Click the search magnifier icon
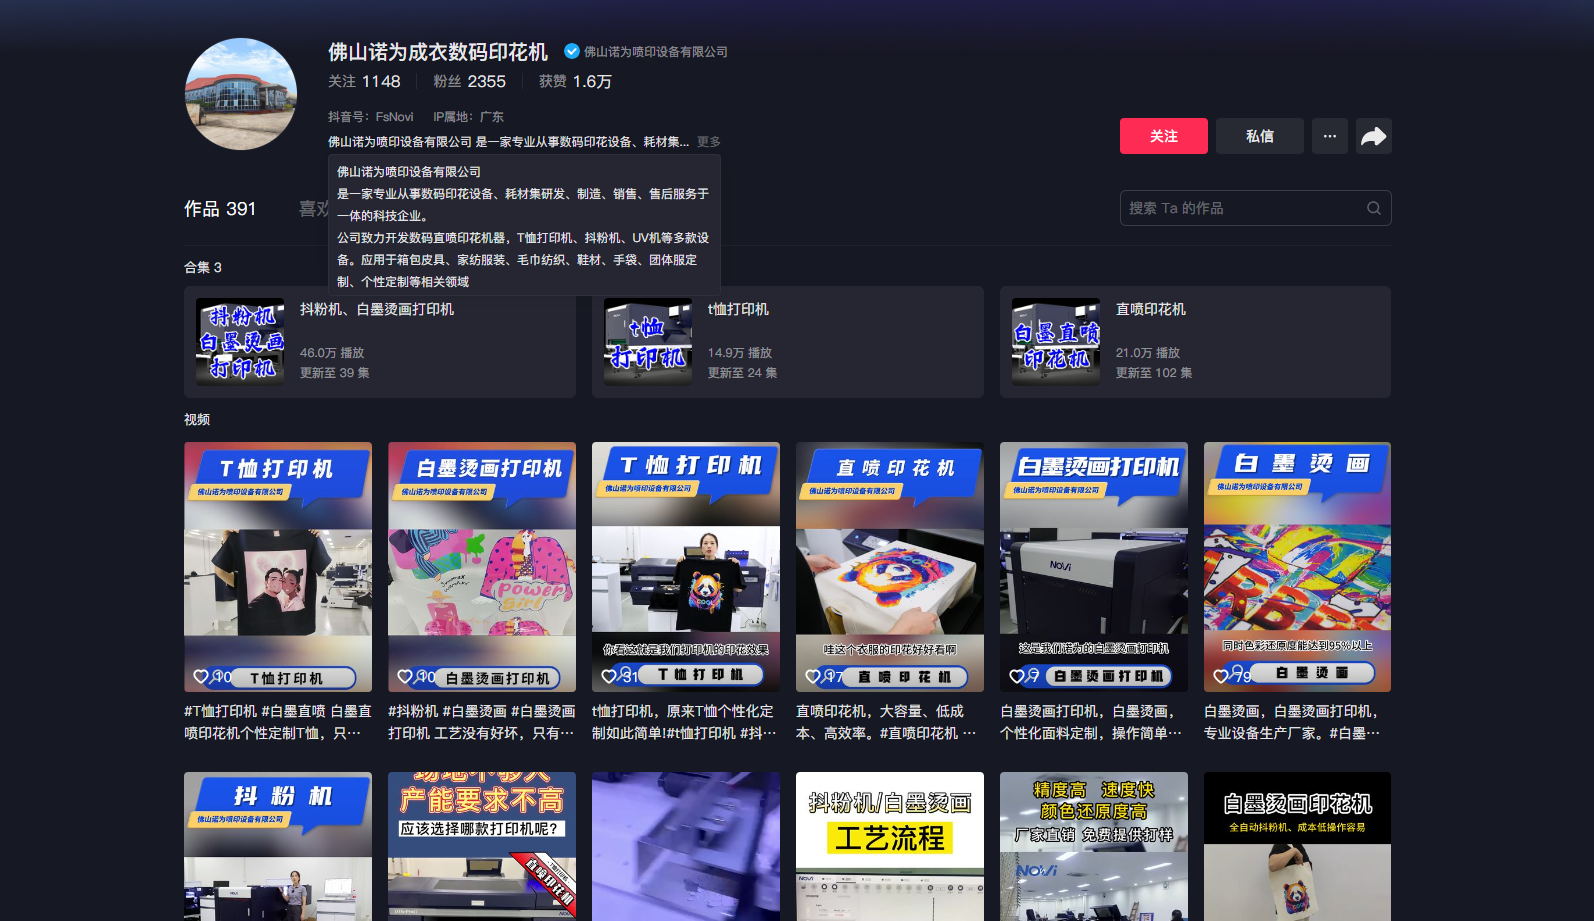This screenshot has width=1594, height=921. [1374, 208]
